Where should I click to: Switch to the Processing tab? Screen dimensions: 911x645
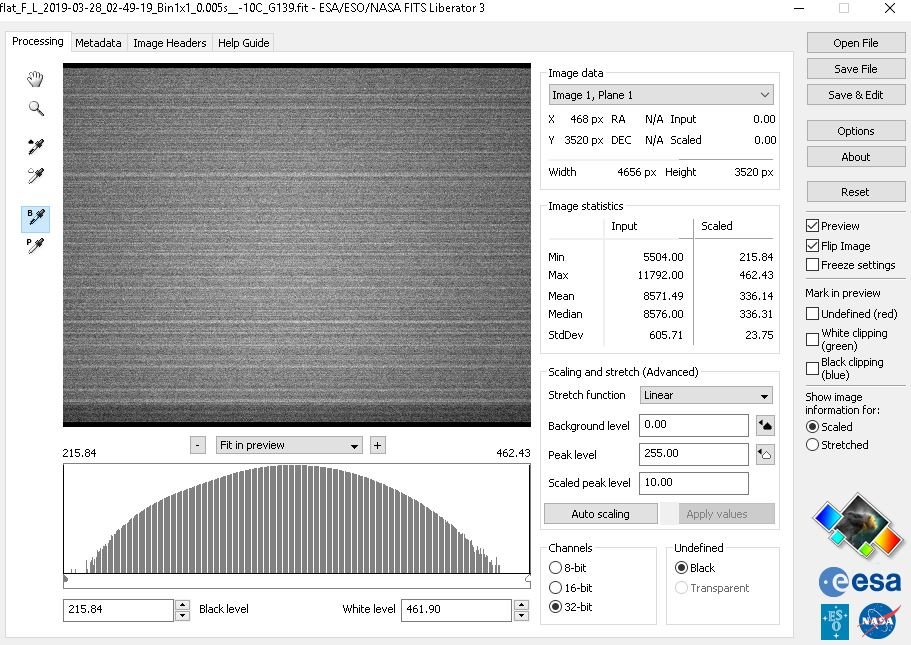38,41
